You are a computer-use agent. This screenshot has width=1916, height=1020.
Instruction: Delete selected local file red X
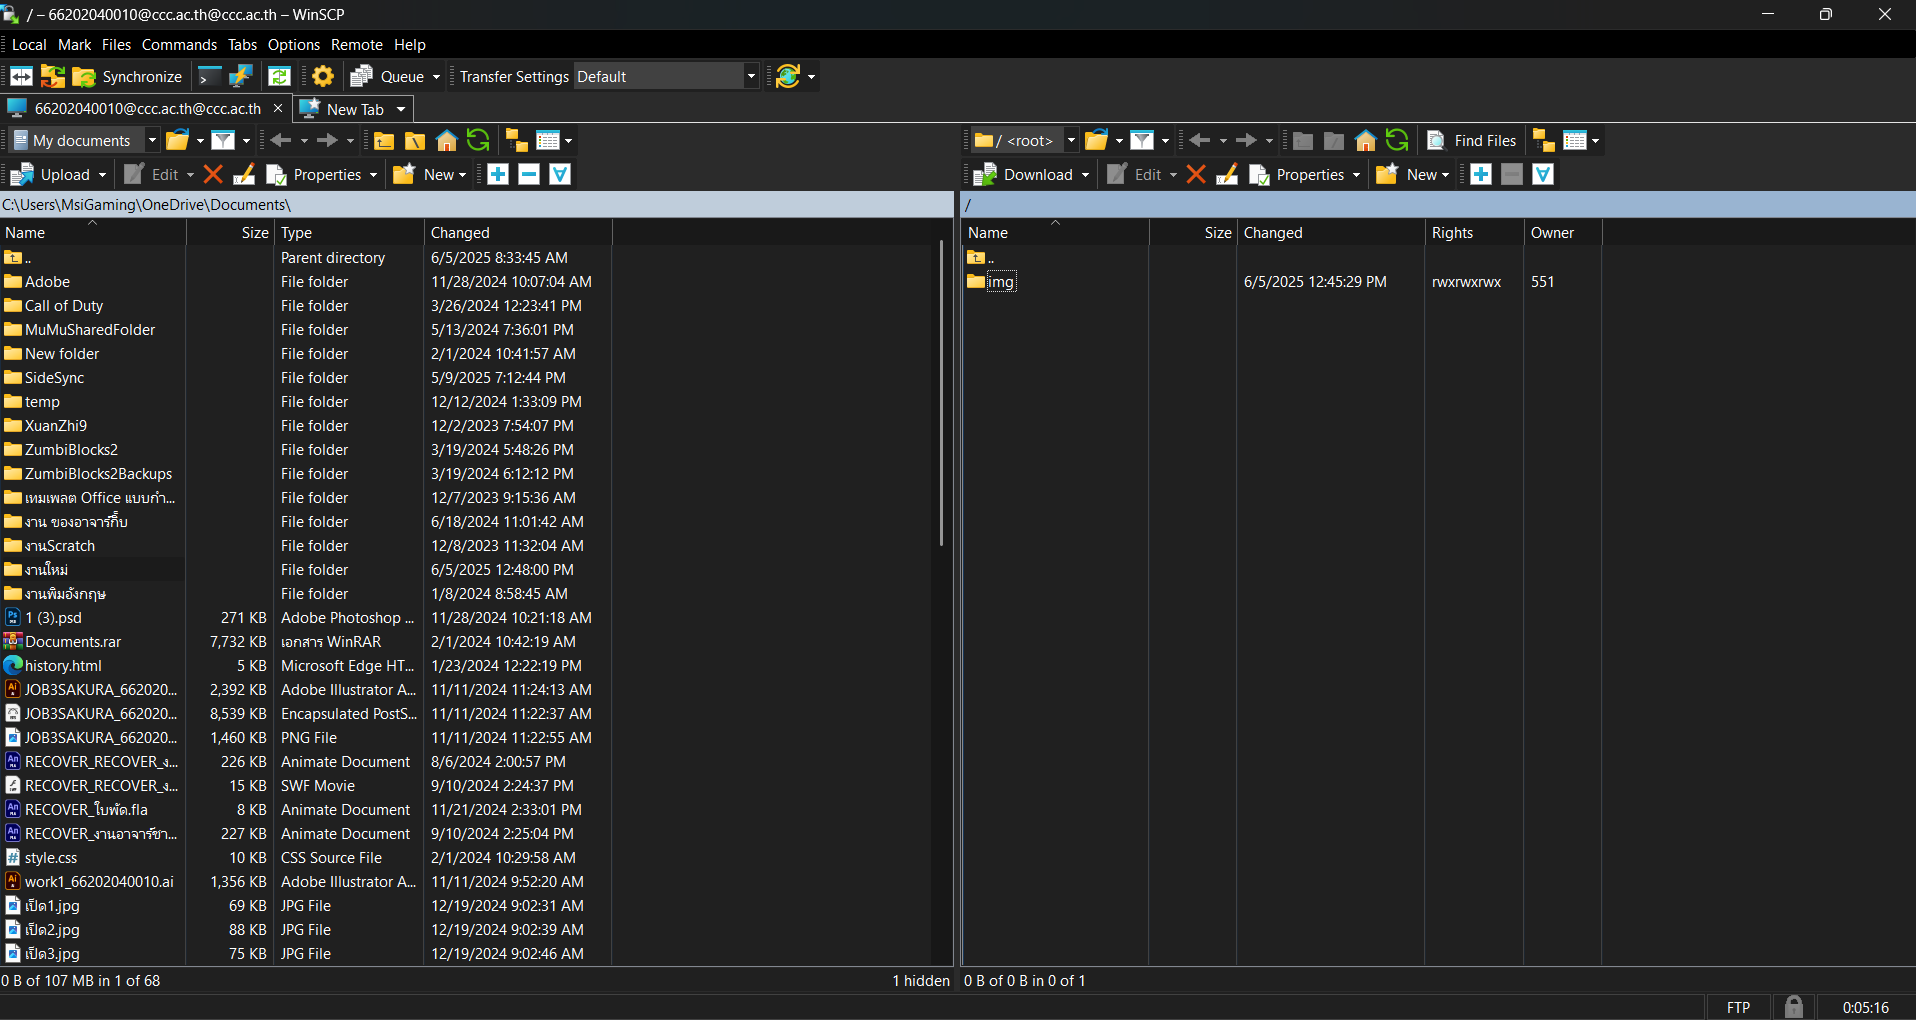click(x=213, y=174)
